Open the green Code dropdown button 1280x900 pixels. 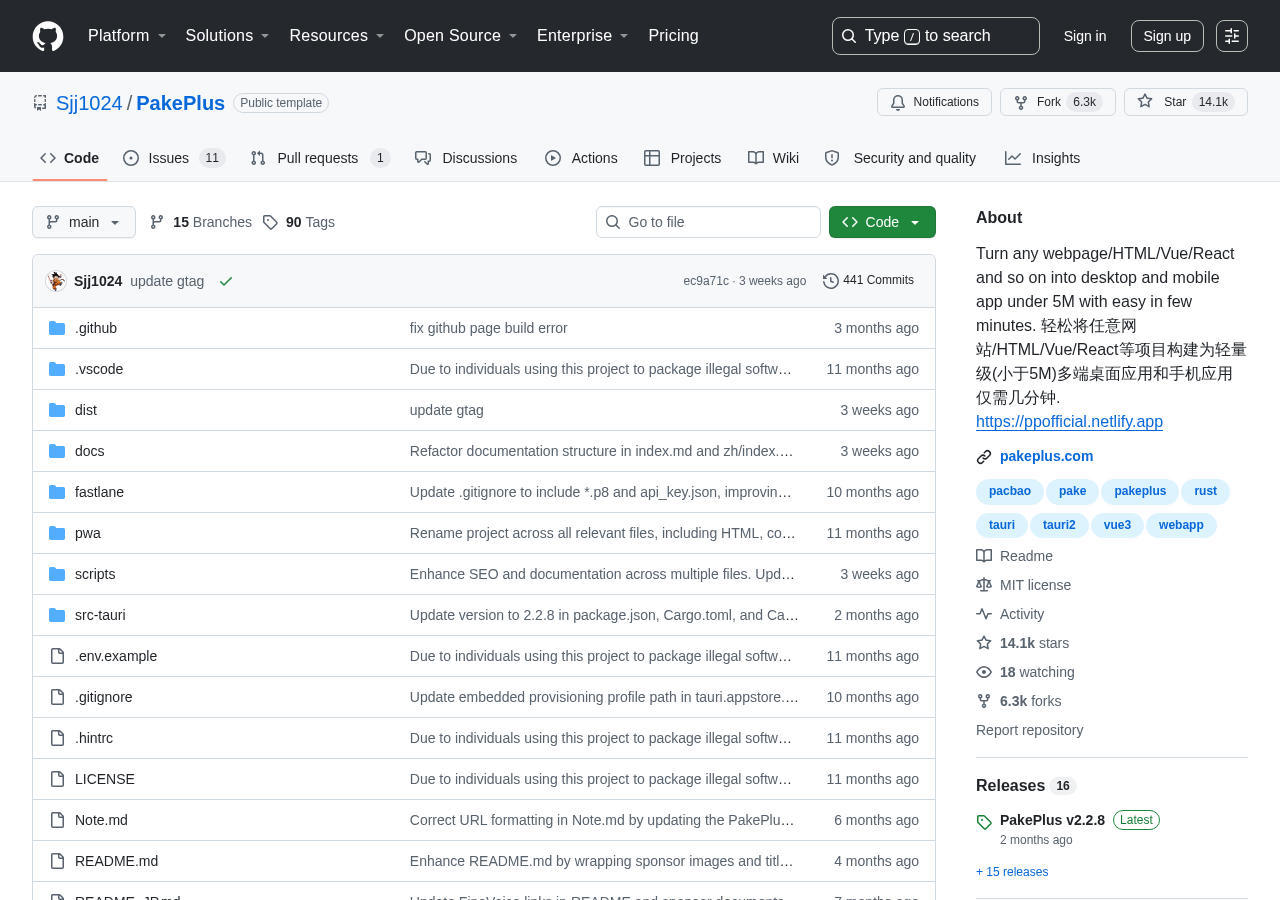pos(882,222)
